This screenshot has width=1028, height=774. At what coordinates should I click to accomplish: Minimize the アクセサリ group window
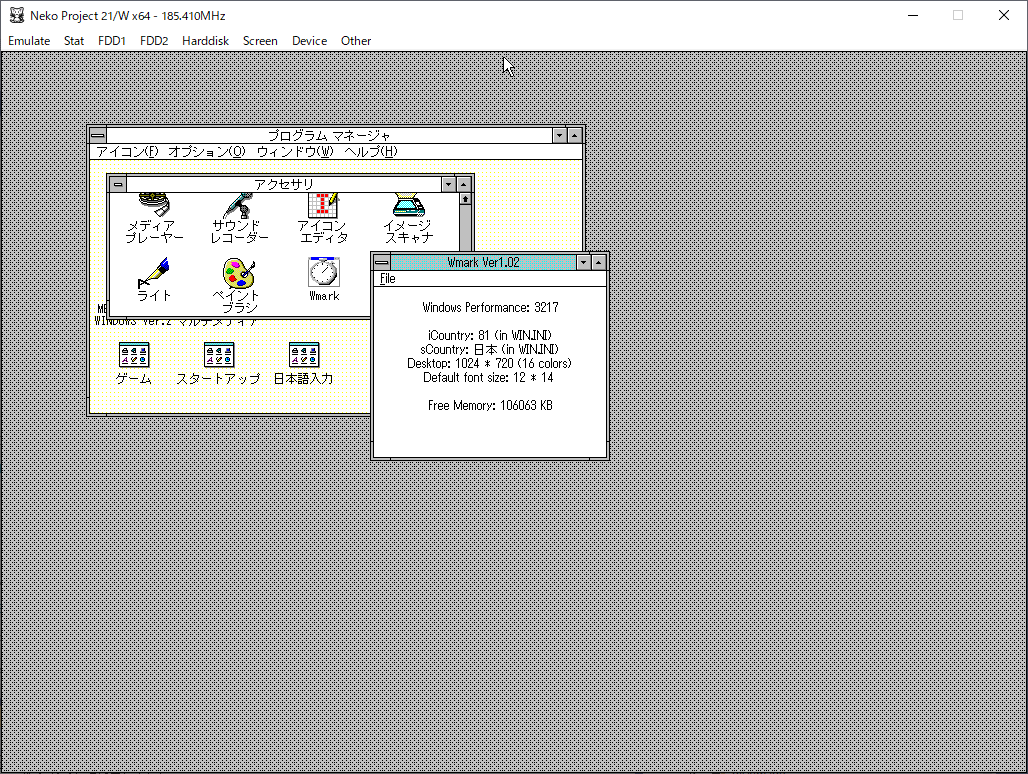coord(448,184)
